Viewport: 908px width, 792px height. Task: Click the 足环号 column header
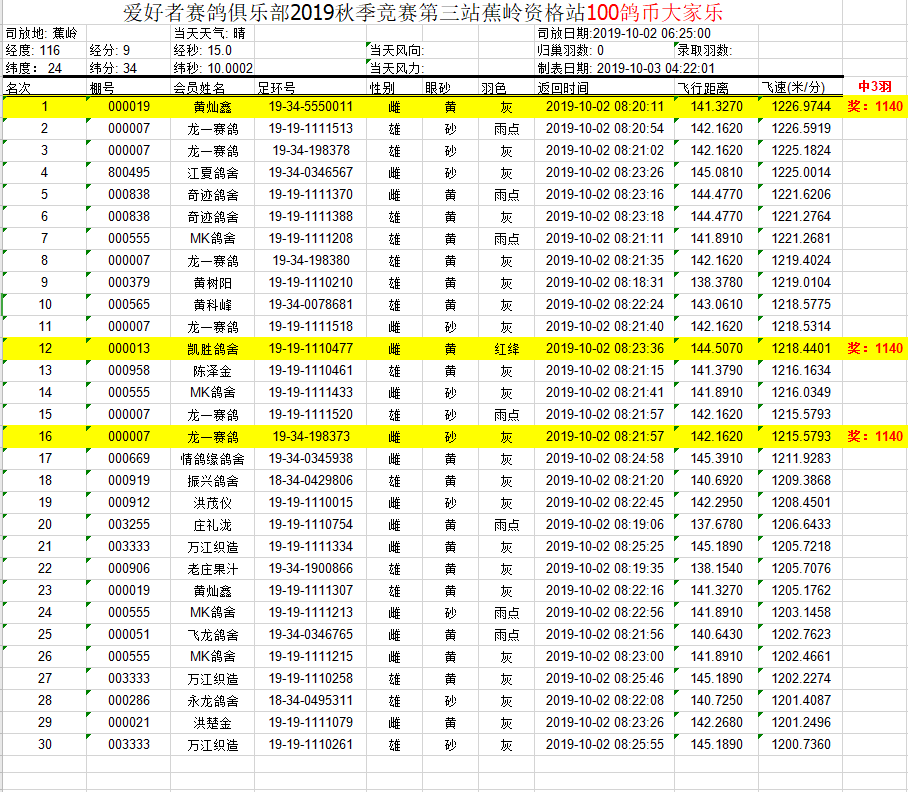coord(276,88)
